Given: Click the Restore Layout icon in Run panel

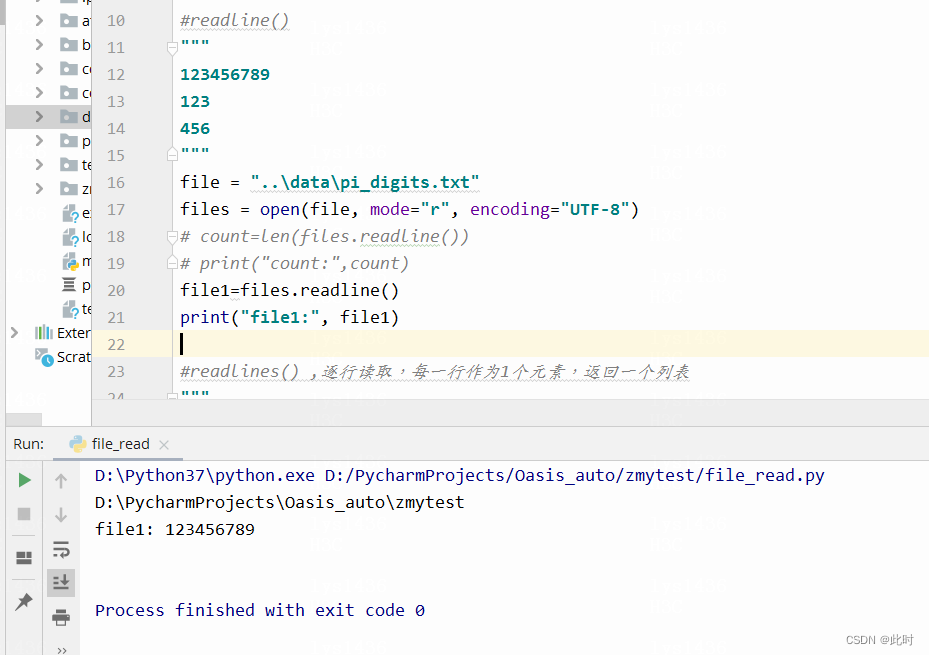Looking at the screenshot, I should [24, 557].
